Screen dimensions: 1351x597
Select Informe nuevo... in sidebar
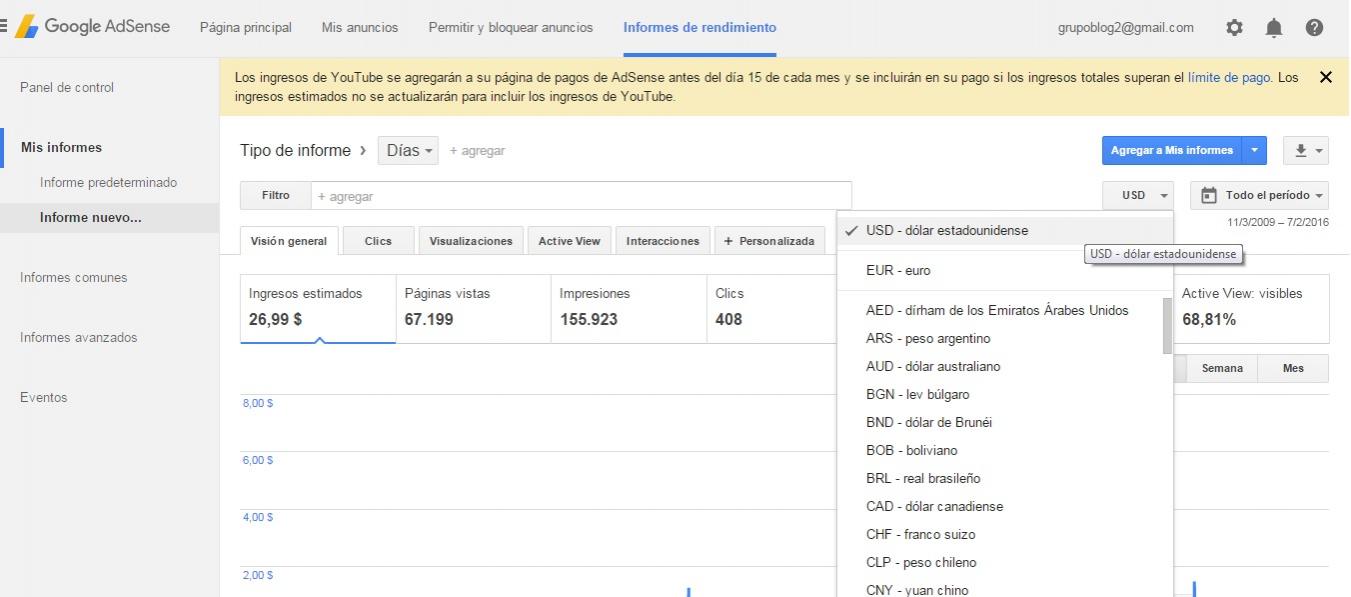(x=91, y=217)
